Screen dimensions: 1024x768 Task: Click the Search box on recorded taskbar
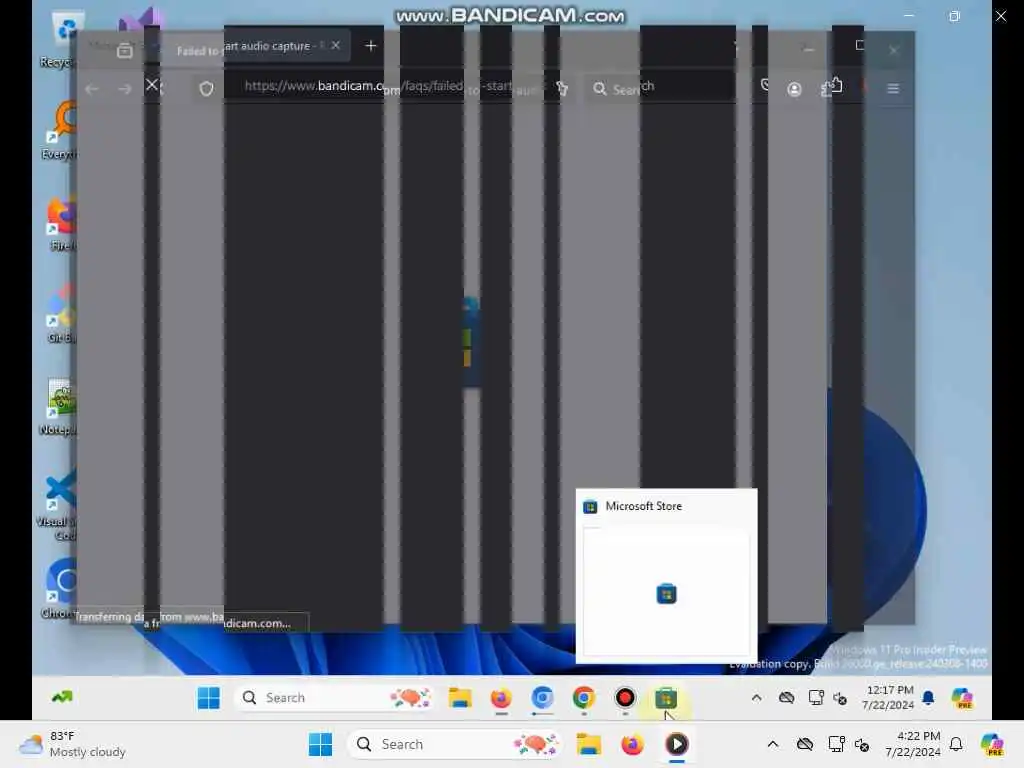pyautogui.click(x=335, y=698)
